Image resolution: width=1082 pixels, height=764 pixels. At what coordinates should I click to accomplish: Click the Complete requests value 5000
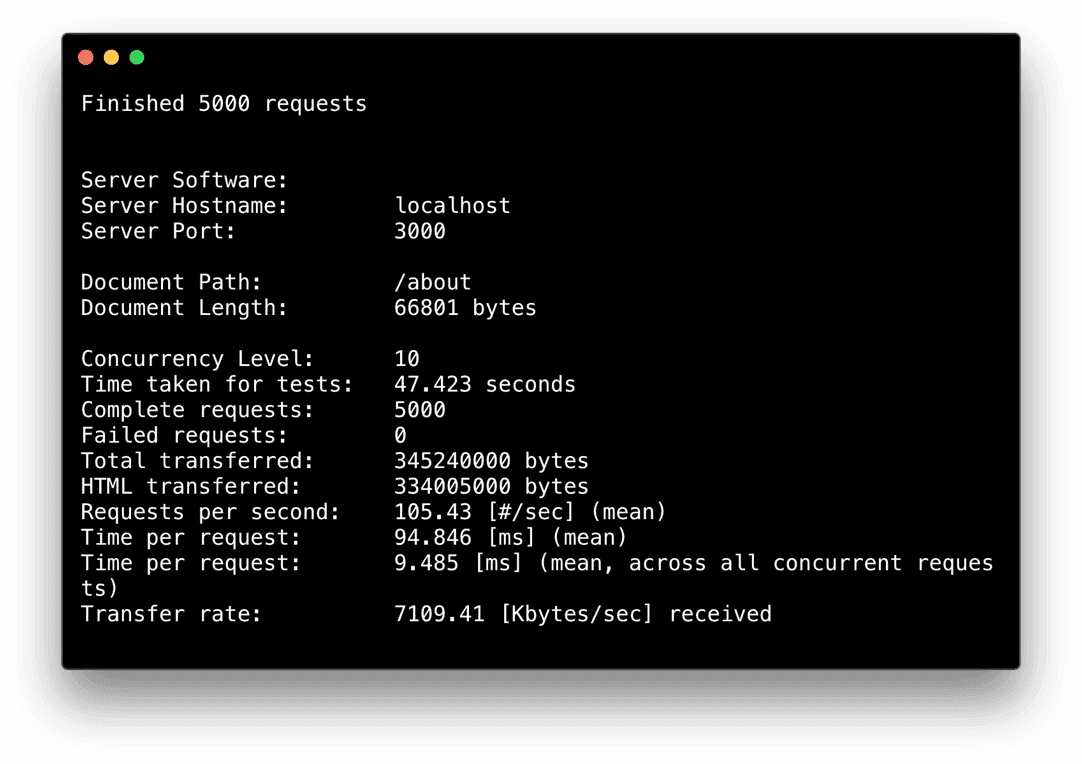click(420, 410)
